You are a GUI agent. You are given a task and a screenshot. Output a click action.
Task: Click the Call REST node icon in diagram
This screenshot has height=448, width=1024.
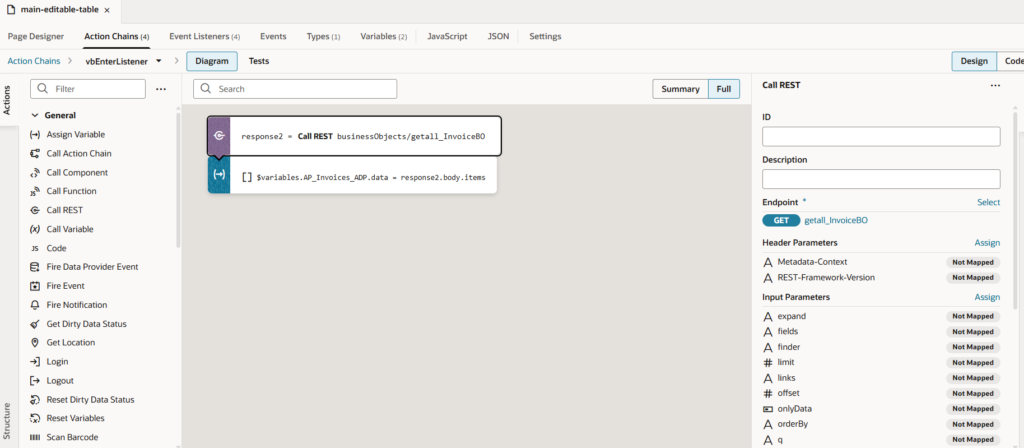(219, 136)
